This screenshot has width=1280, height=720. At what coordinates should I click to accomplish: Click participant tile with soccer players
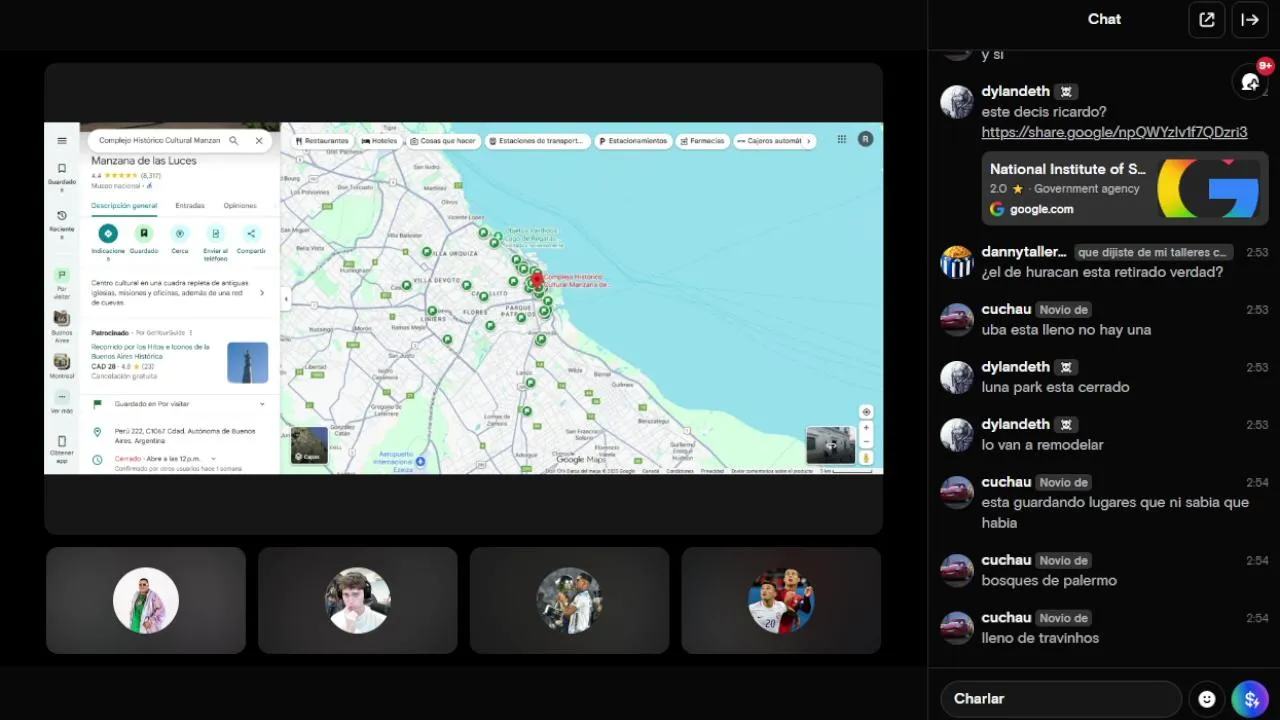pos(781,600)
